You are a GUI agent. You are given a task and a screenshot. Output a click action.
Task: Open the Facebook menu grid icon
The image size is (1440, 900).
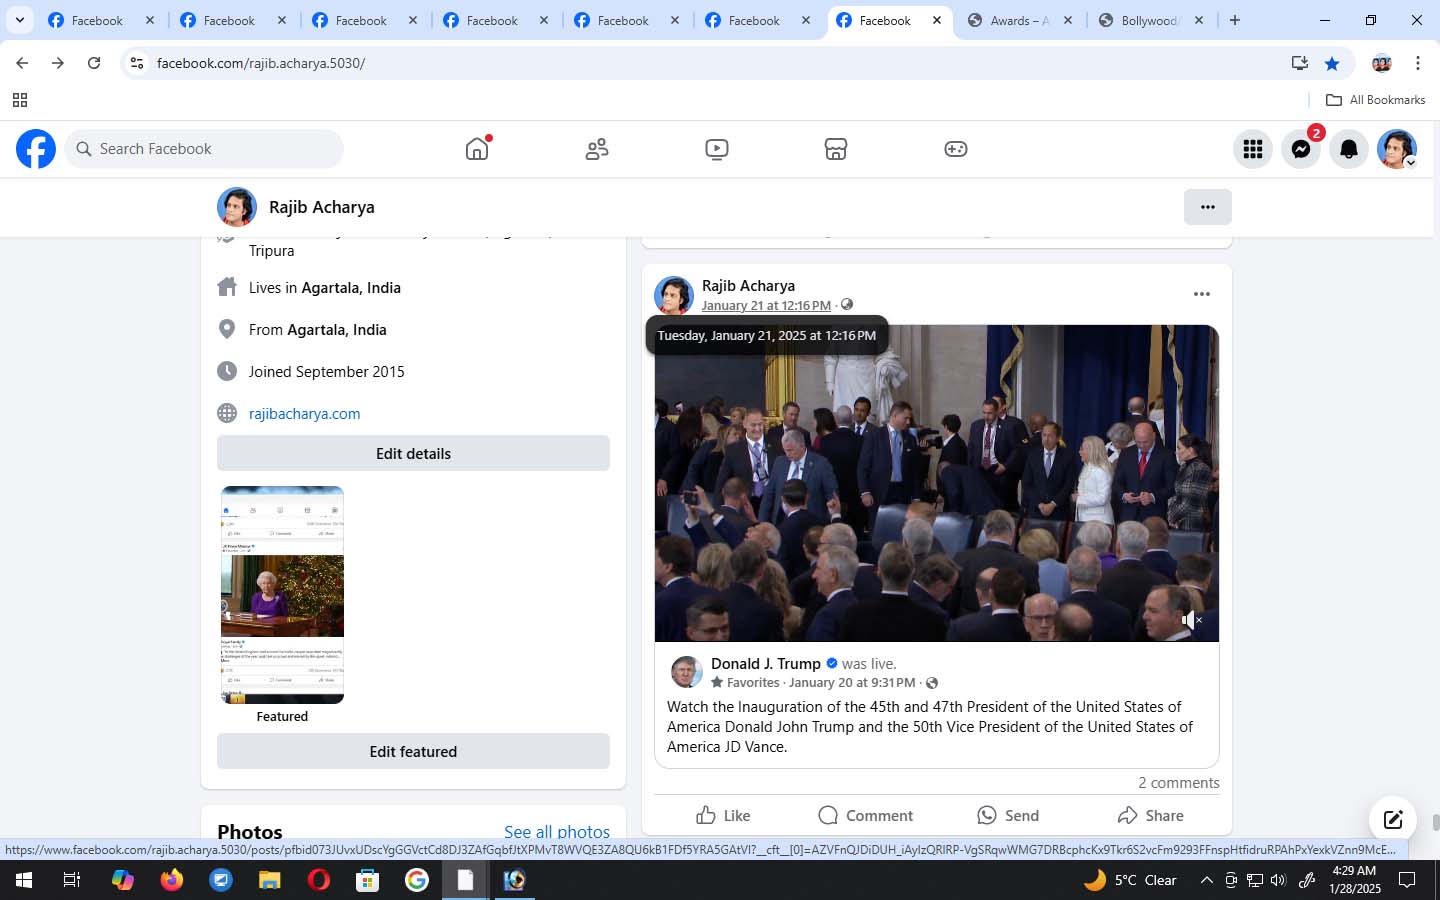(x=1253, y=149)
